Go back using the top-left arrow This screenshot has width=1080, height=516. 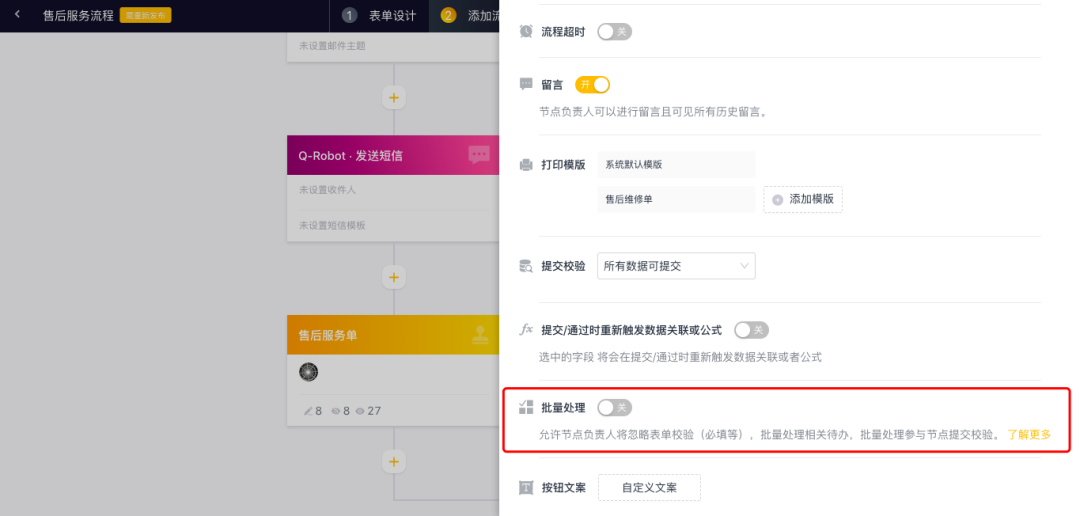(17, 14)
